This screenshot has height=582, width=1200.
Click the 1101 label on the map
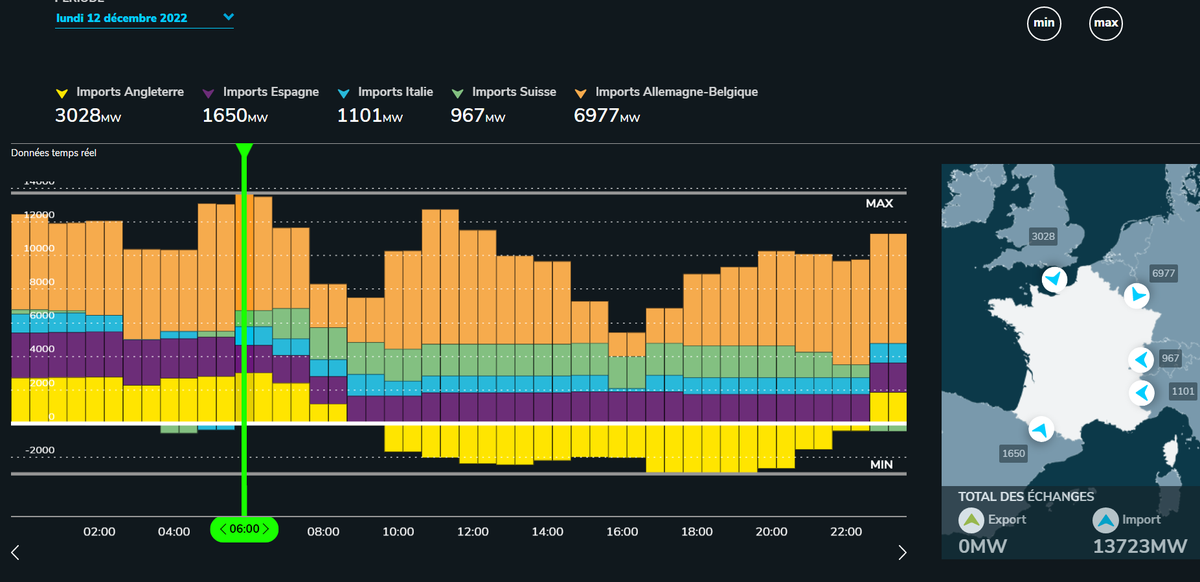coord(1182,391)
